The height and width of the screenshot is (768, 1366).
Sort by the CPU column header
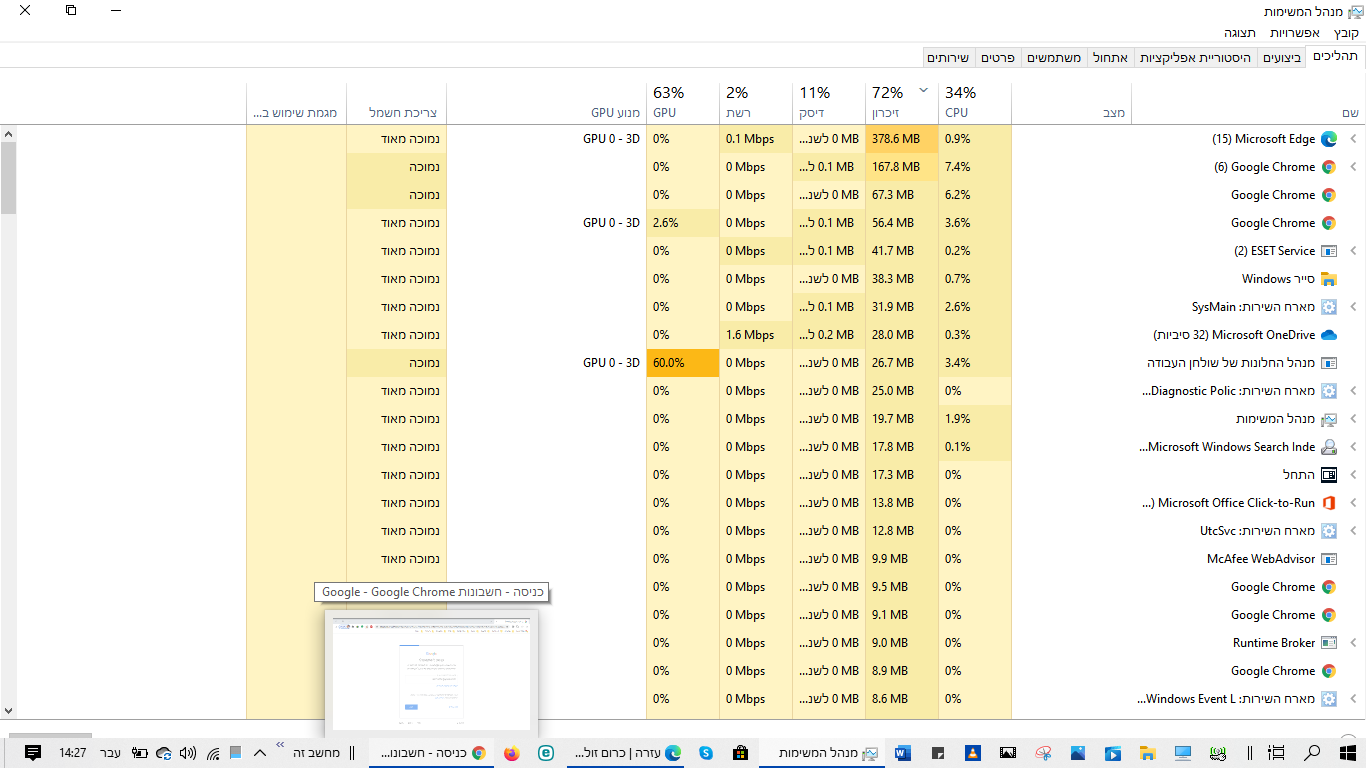[x=975, y=103]
